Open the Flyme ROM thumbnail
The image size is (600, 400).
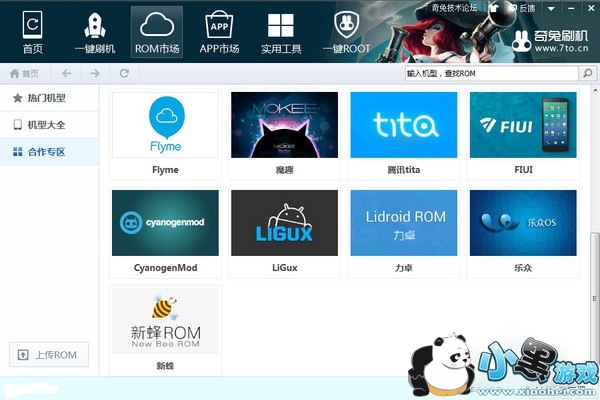point(165,125)
